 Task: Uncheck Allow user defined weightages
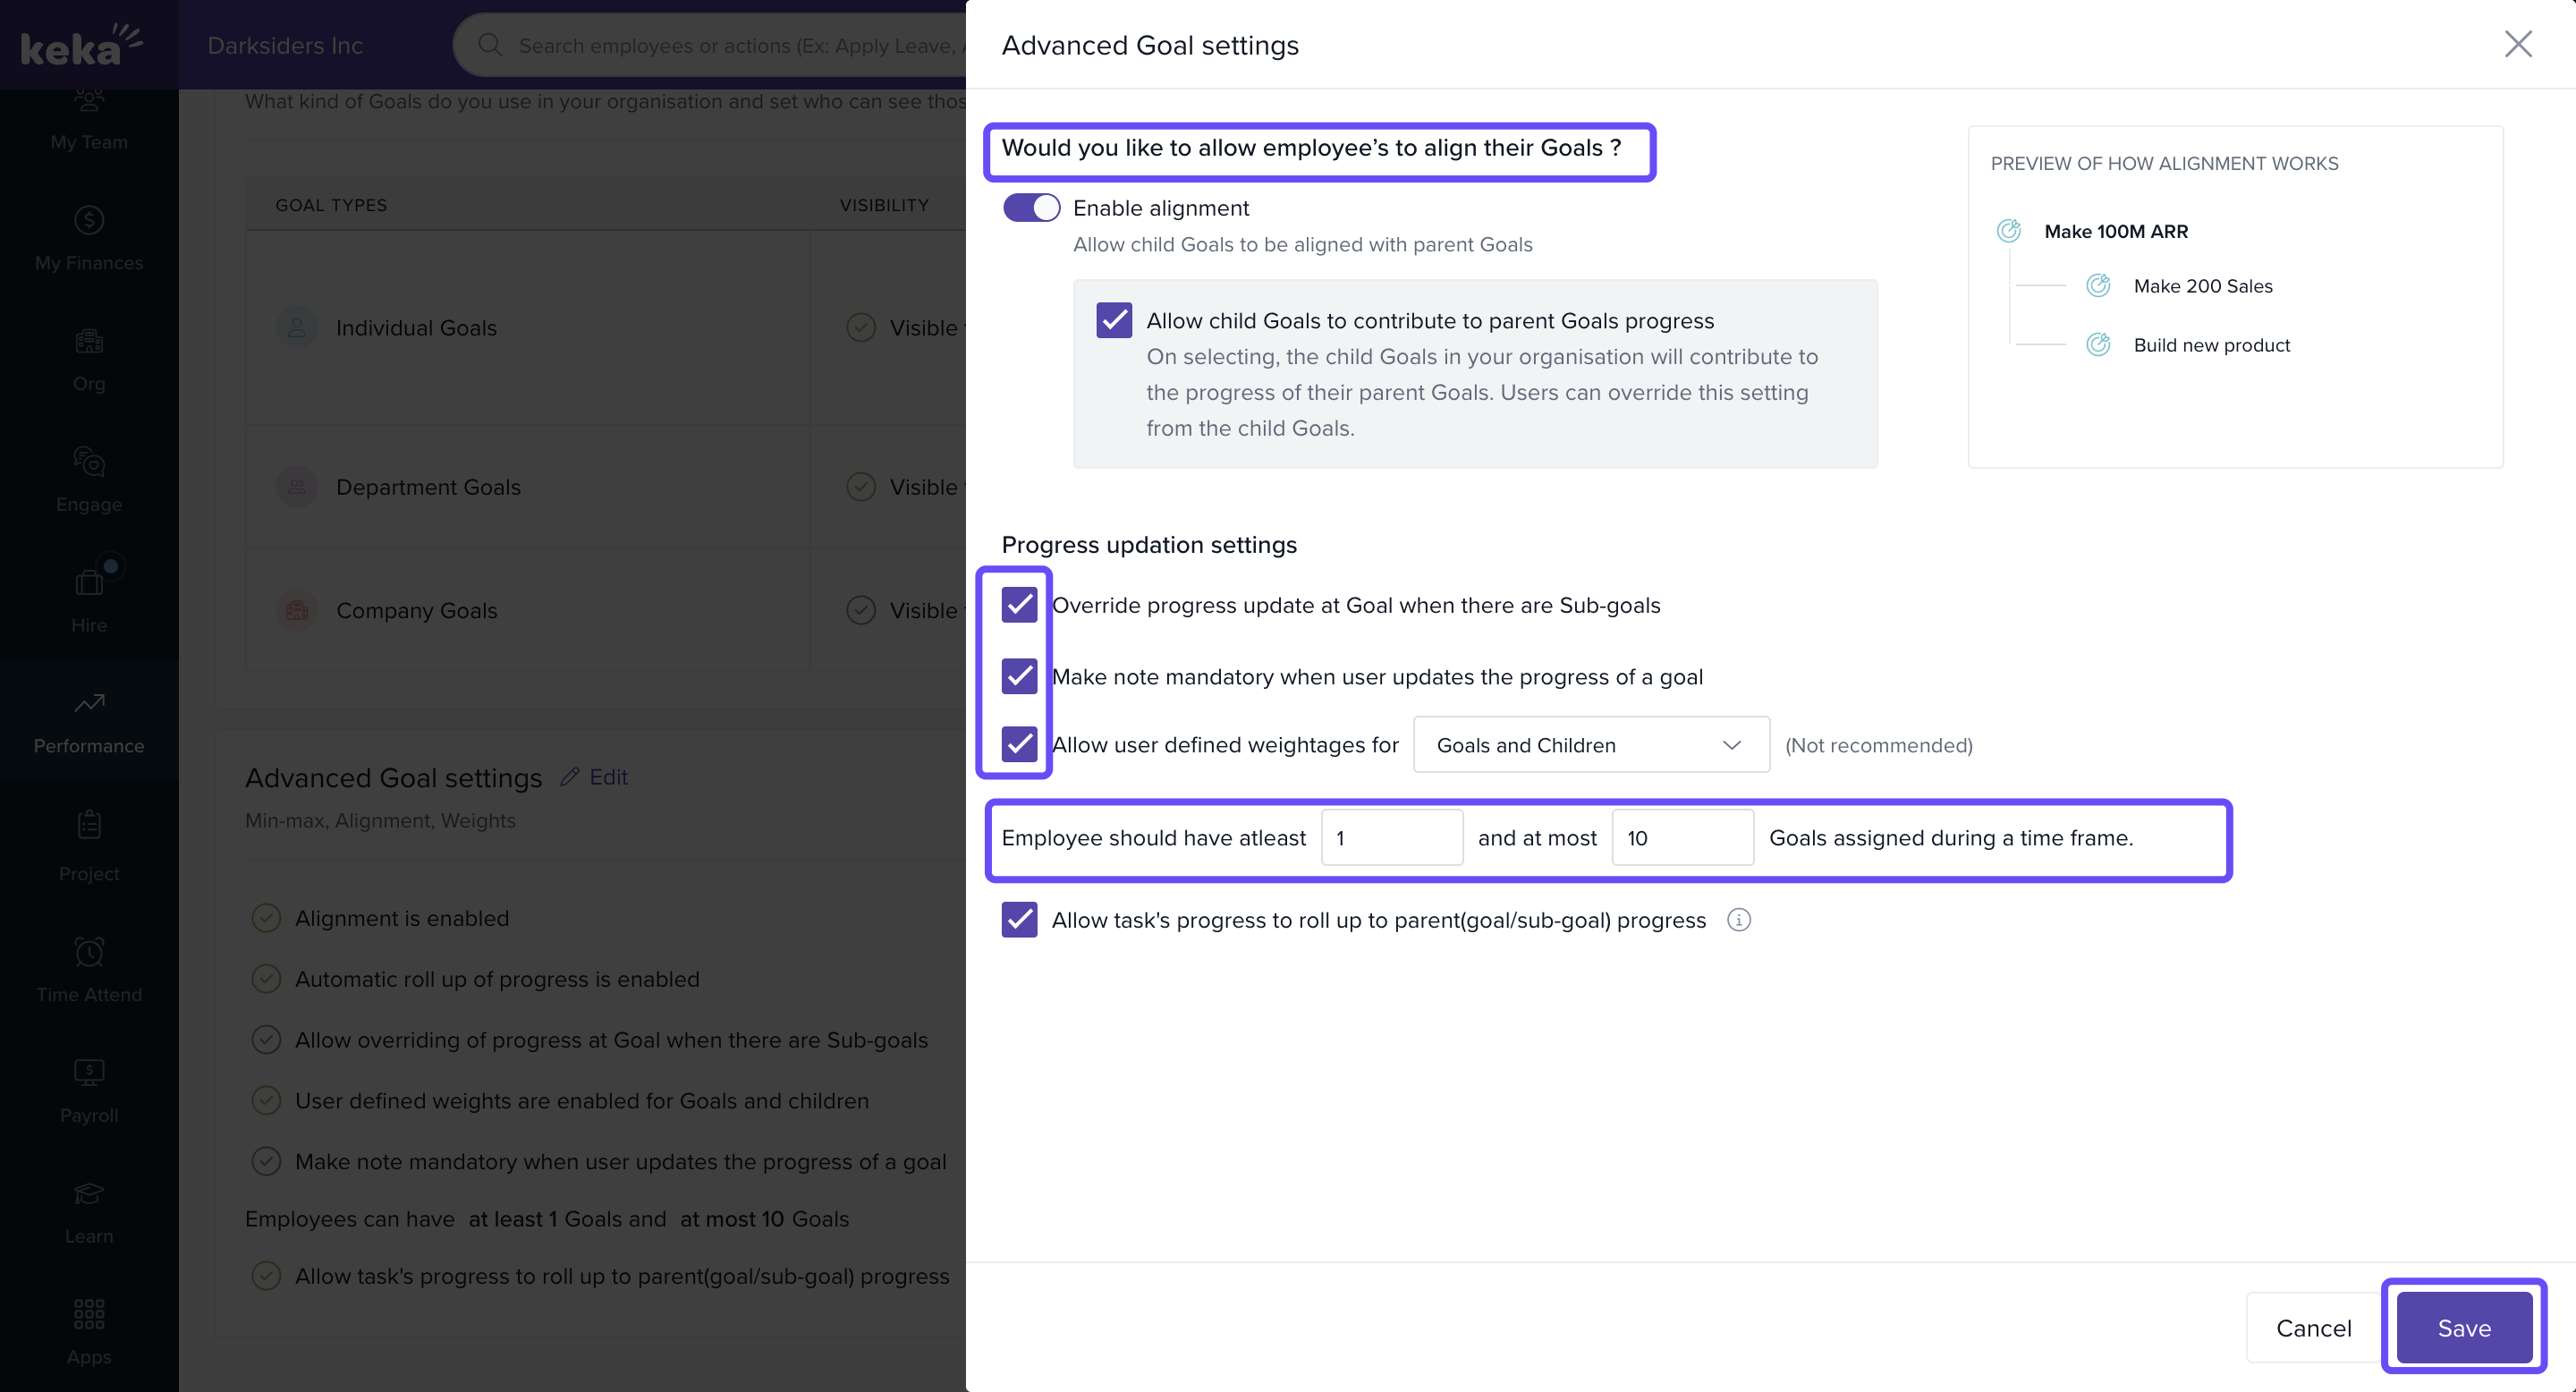click(1019, 744)
